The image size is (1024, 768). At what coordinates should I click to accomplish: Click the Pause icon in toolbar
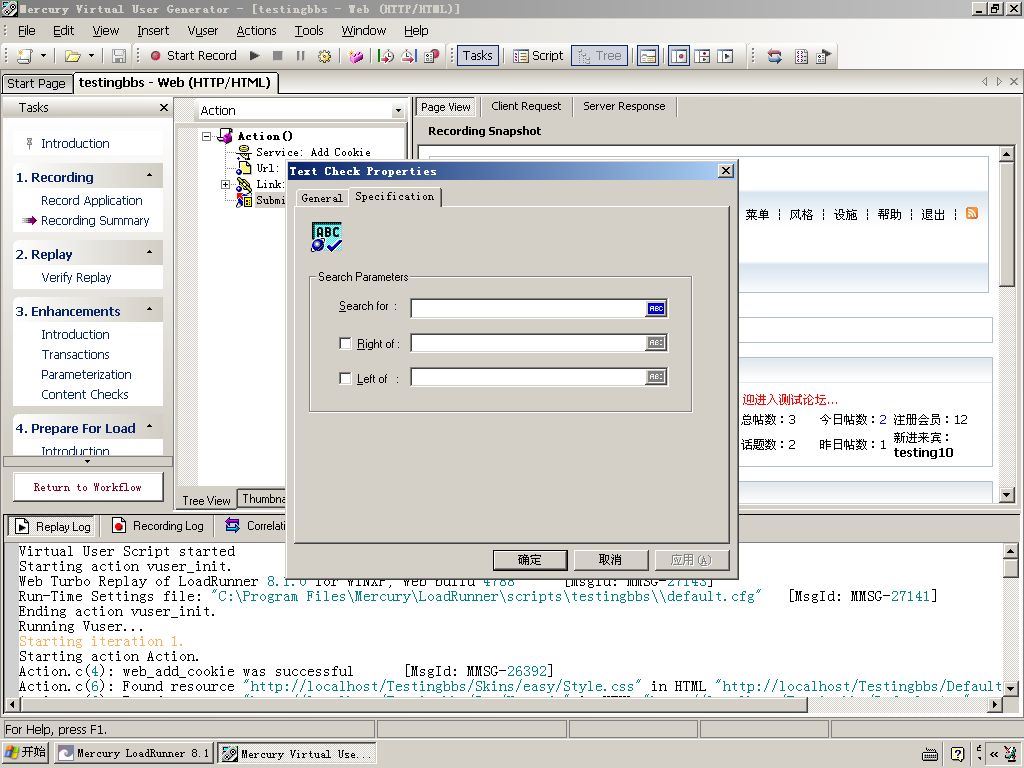(300, 56)
